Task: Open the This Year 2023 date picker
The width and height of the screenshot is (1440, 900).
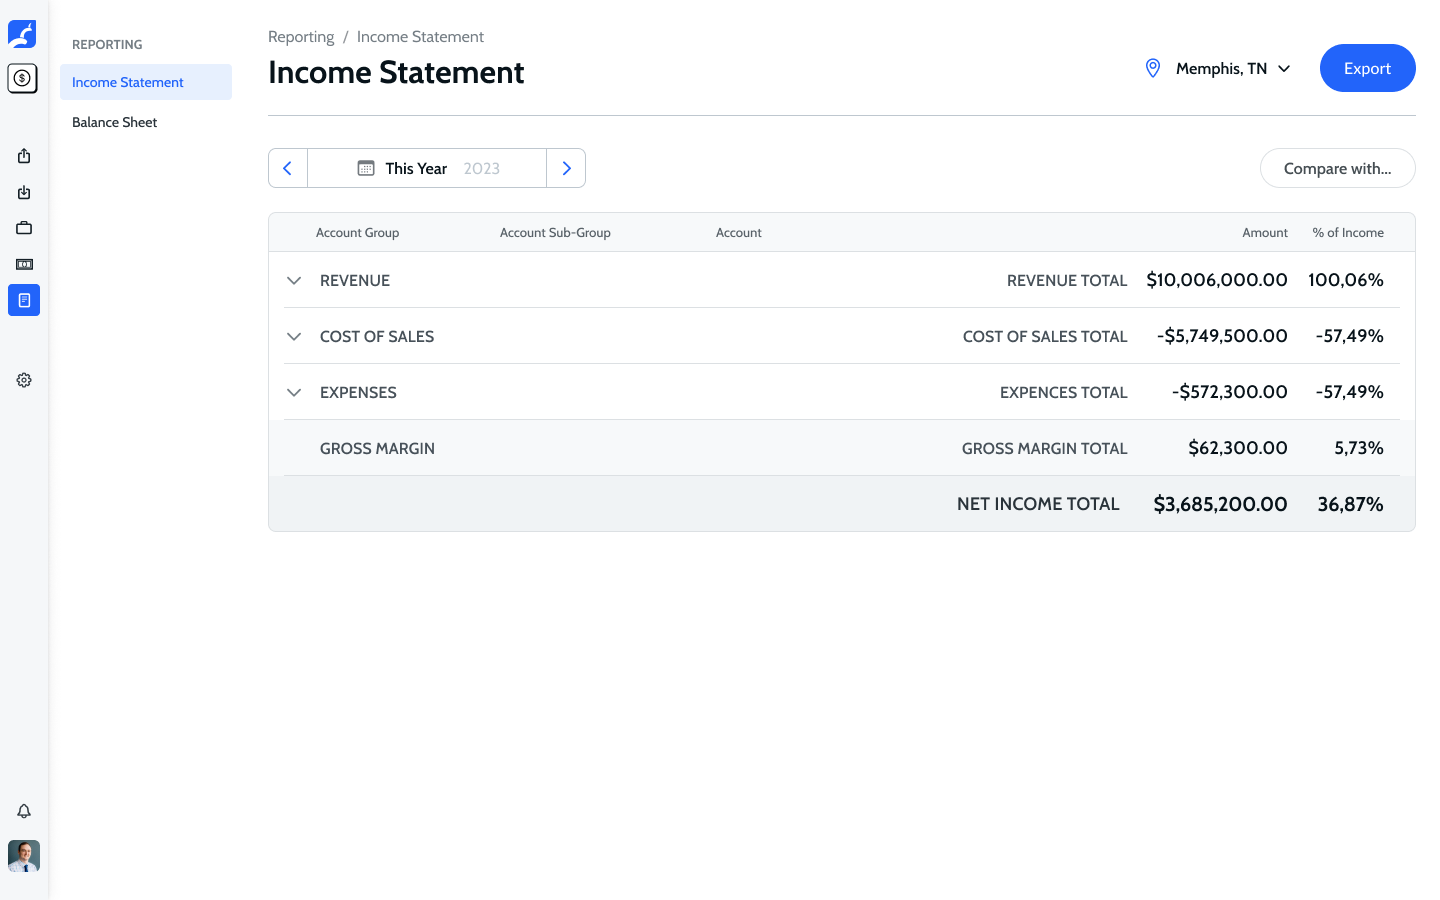Action: click(x=427, y=168)
